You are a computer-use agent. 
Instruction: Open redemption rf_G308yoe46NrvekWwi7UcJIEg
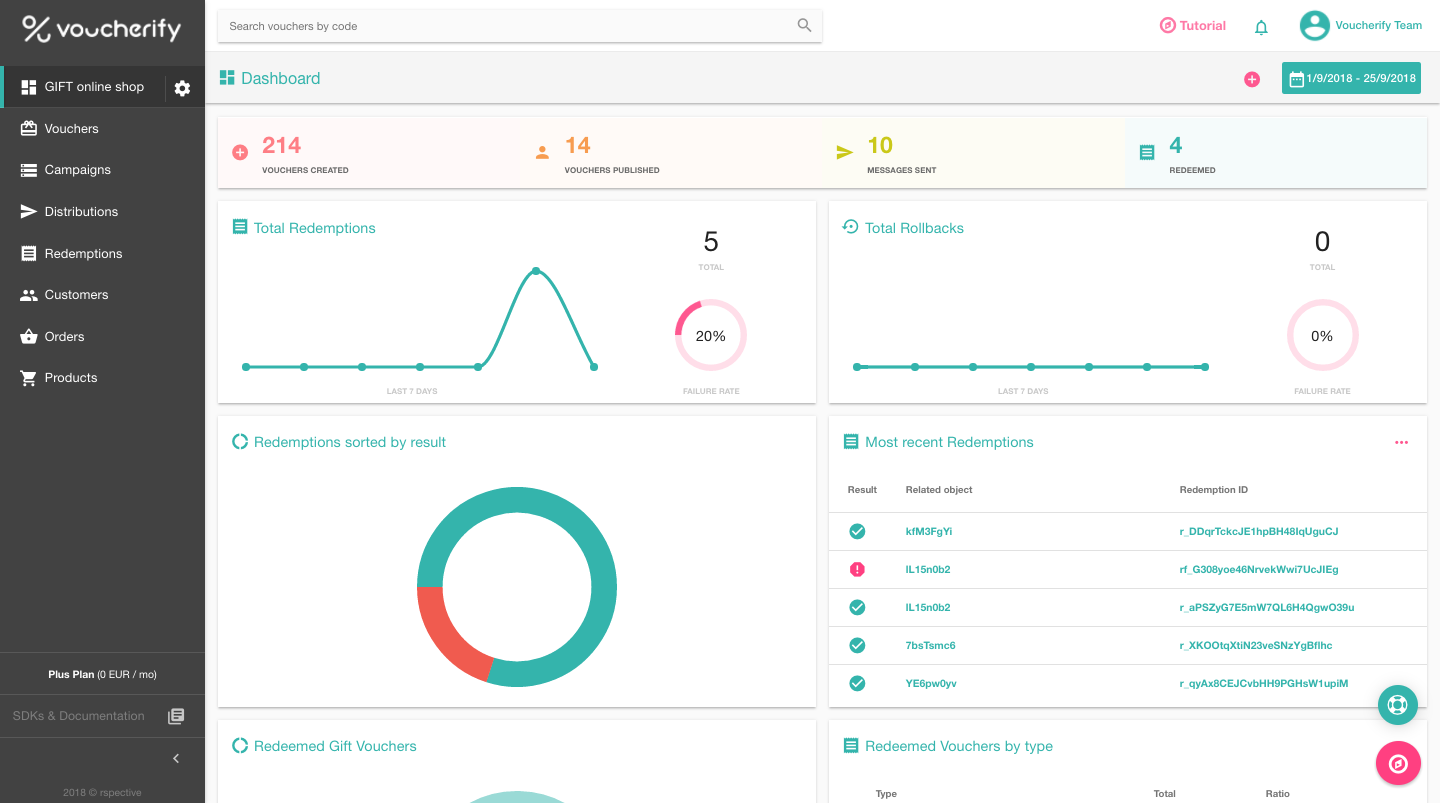point(1259,570)
